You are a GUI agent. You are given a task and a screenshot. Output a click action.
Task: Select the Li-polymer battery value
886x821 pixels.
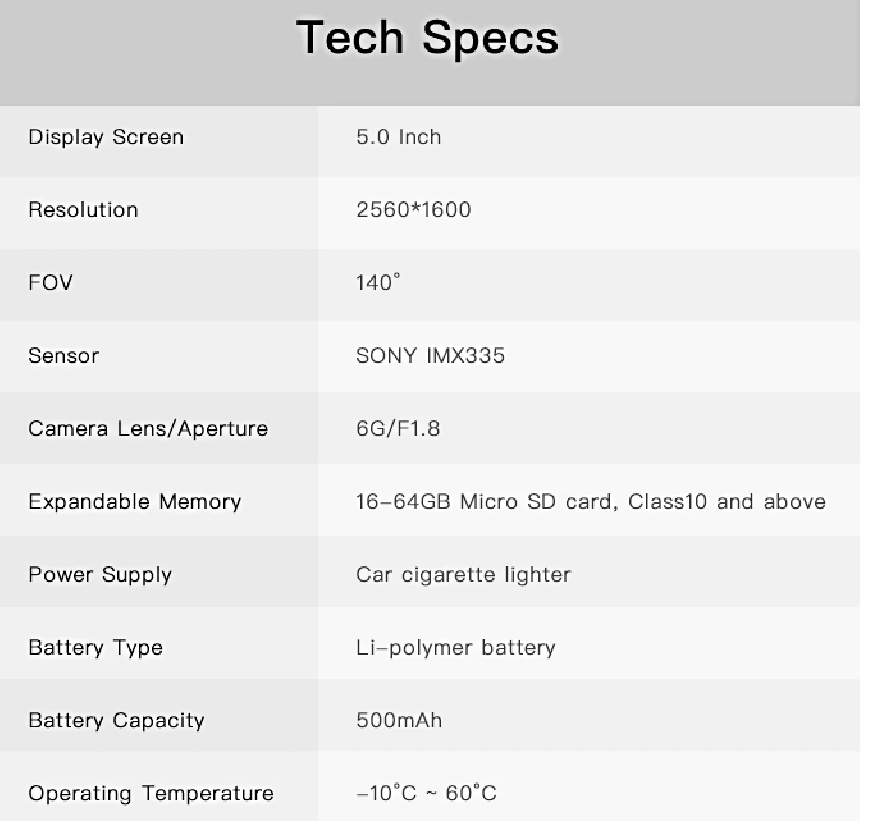tap(455, 648)
